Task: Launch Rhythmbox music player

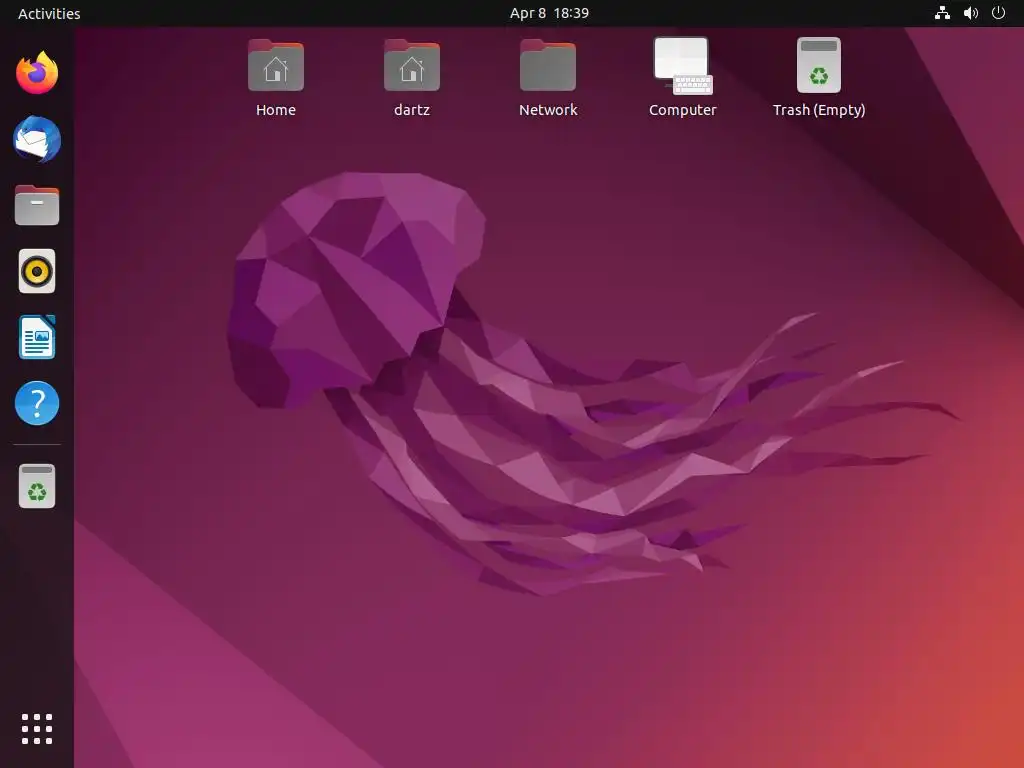Action: [x=37, y=271]
